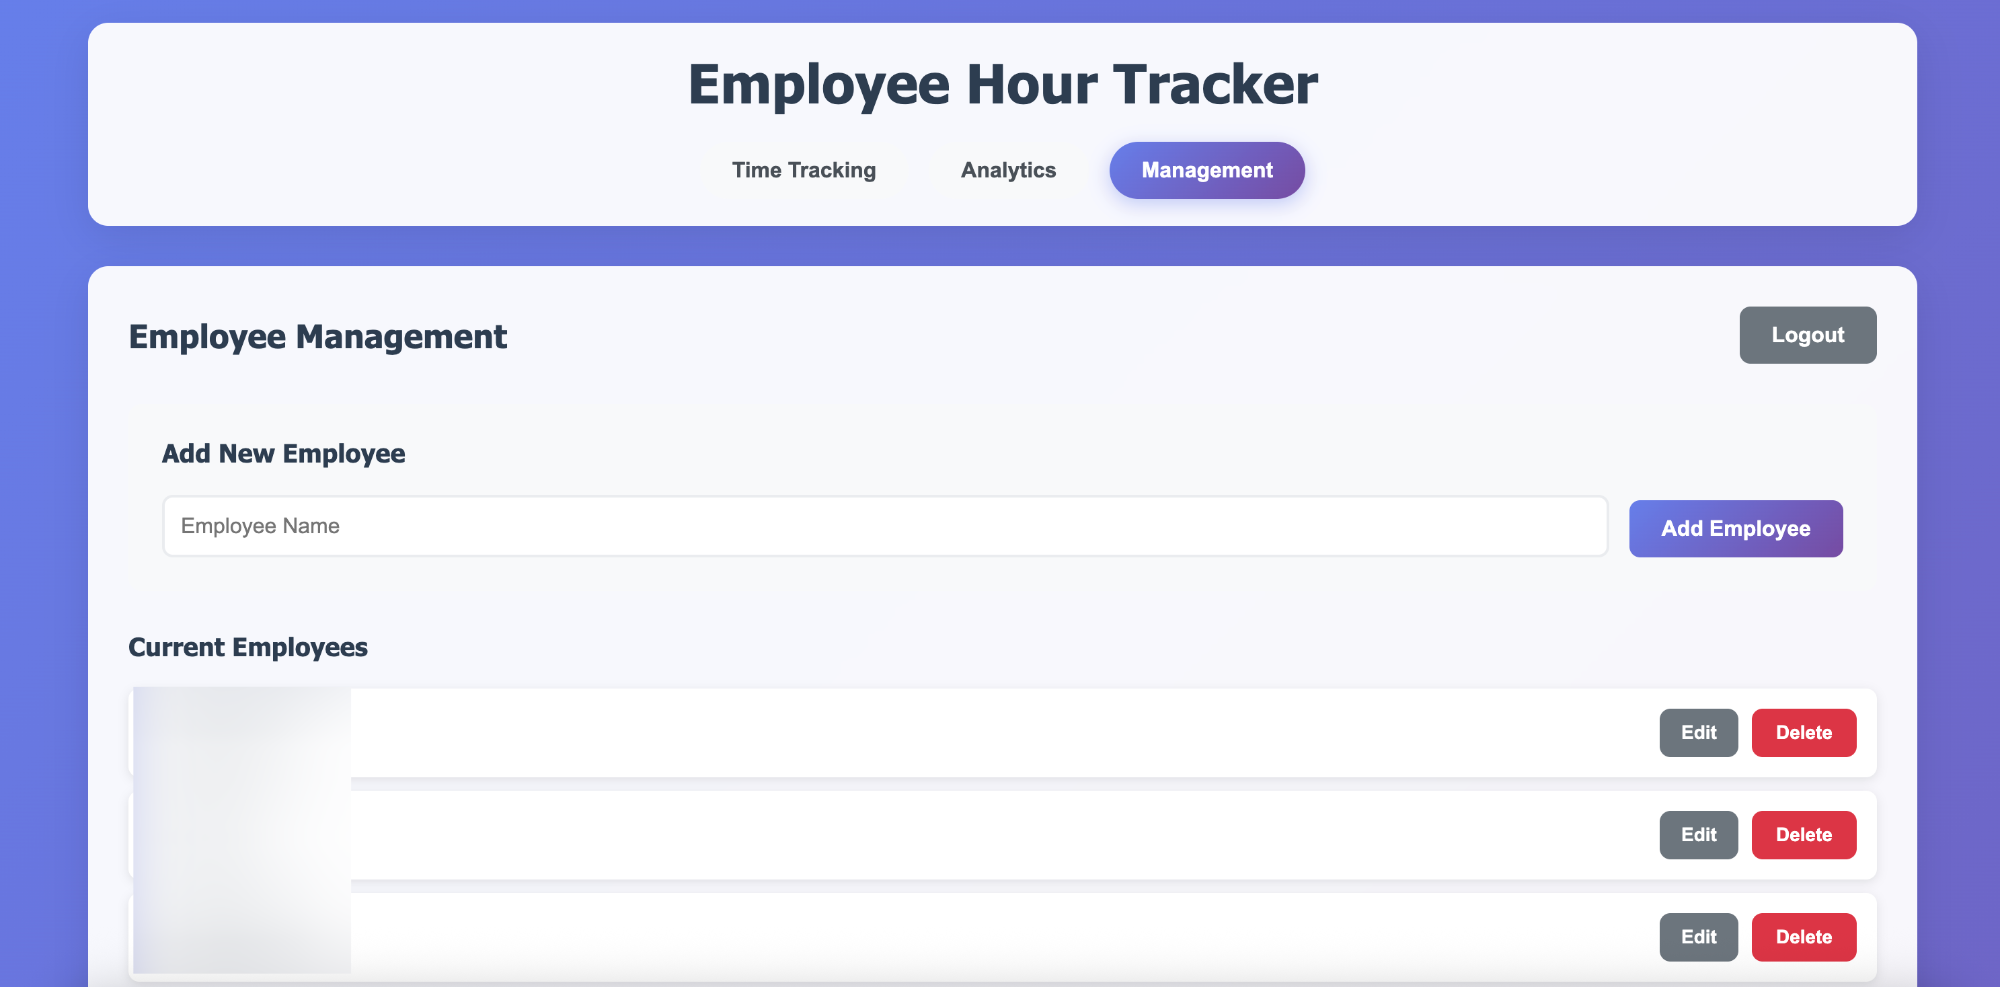Viewport: 2000px width, 987px height.
Task: Click the Current Employees heading
Action: (x=248, y=648)
